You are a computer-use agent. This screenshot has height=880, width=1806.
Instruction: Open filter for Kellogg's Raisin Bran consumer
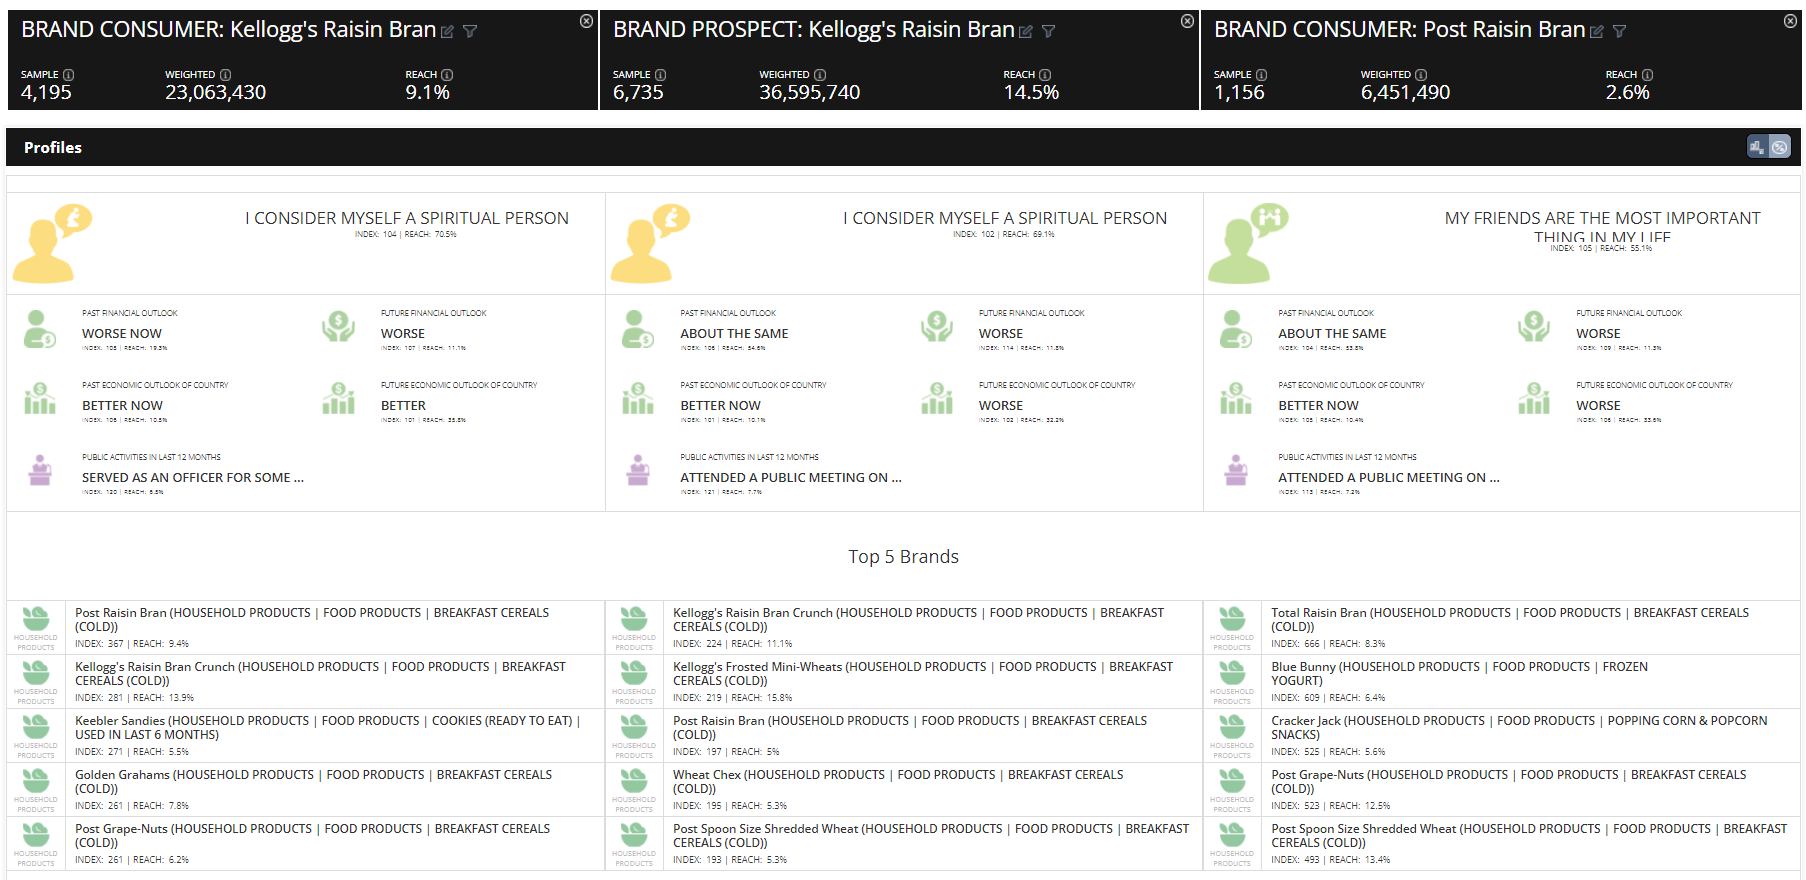(x=470, y=32)
